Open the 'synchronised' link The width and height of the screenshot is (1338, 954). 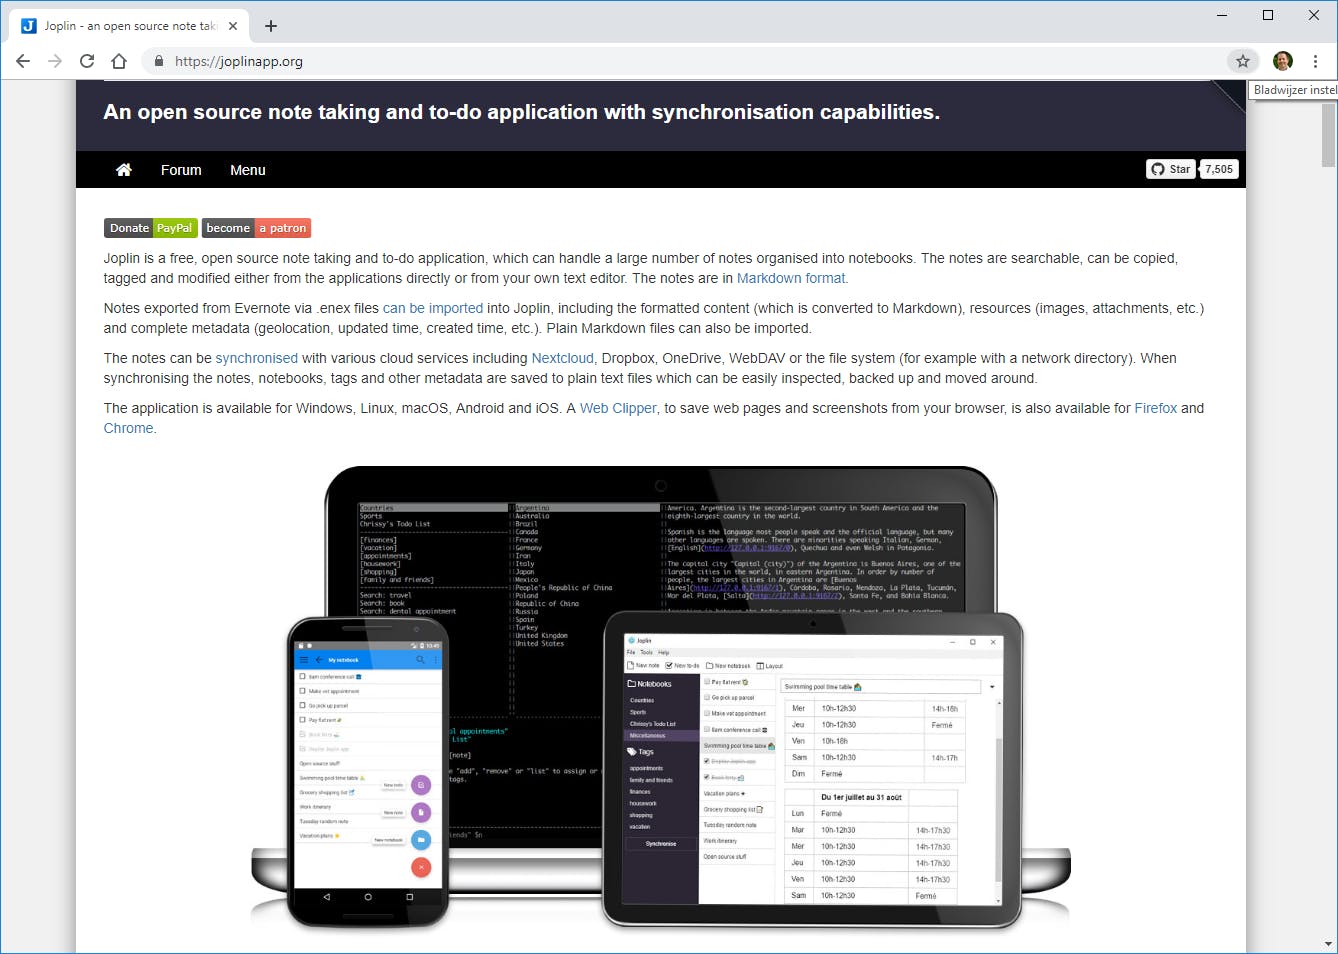tap(257, 358)
